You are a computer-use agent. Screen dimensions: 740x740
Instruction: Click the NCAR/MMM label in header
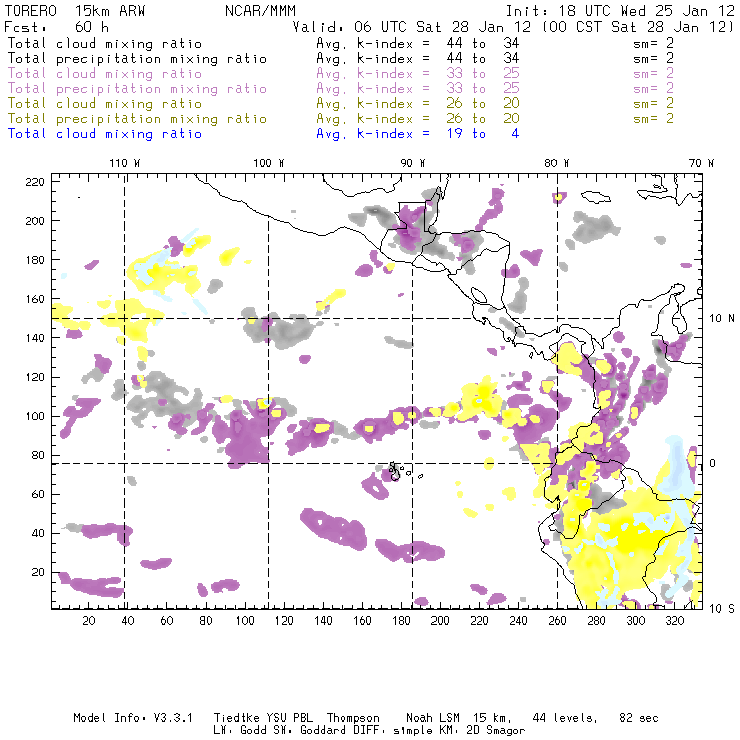point(260,10)
